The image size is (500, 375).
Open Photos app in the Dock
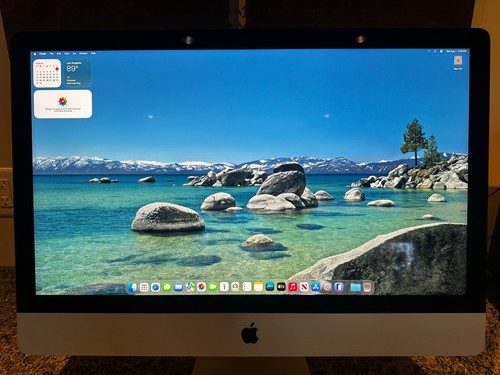coord(201,287)
